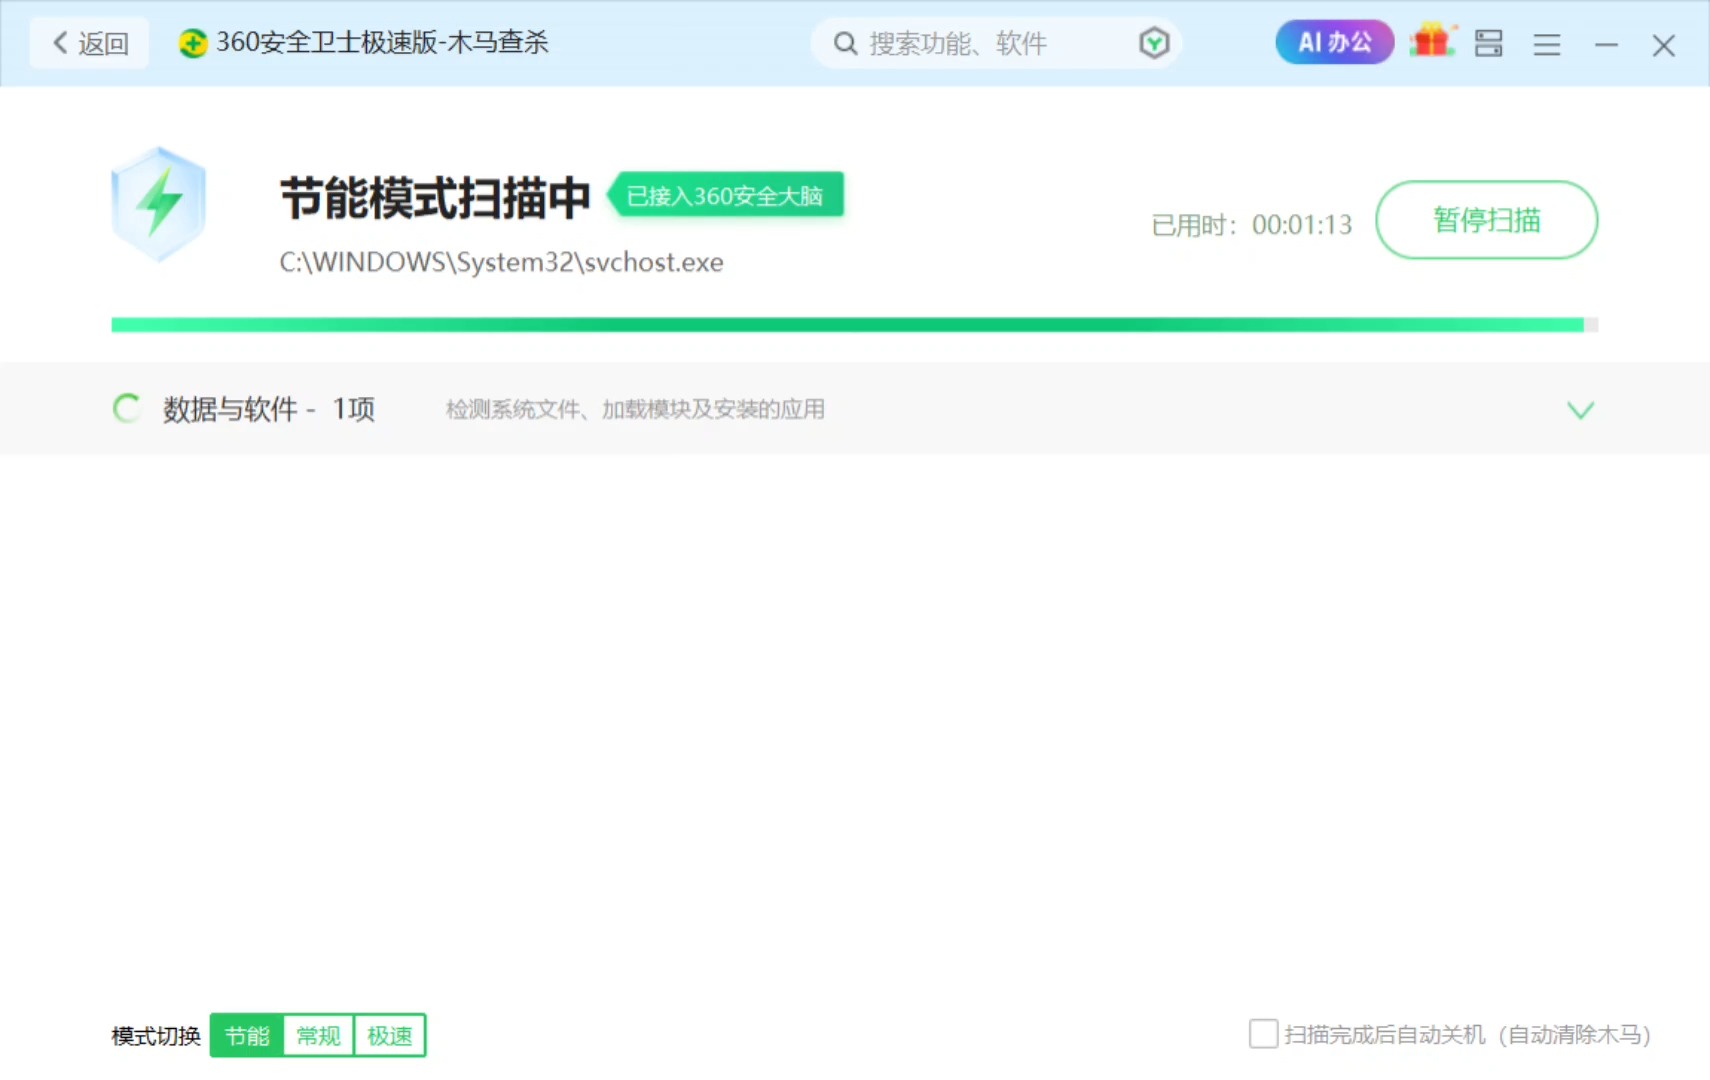Click the 数据与软件 - 1项 row label
The width and height of the screenshot is (1710, 1080).
pos(269,409)
